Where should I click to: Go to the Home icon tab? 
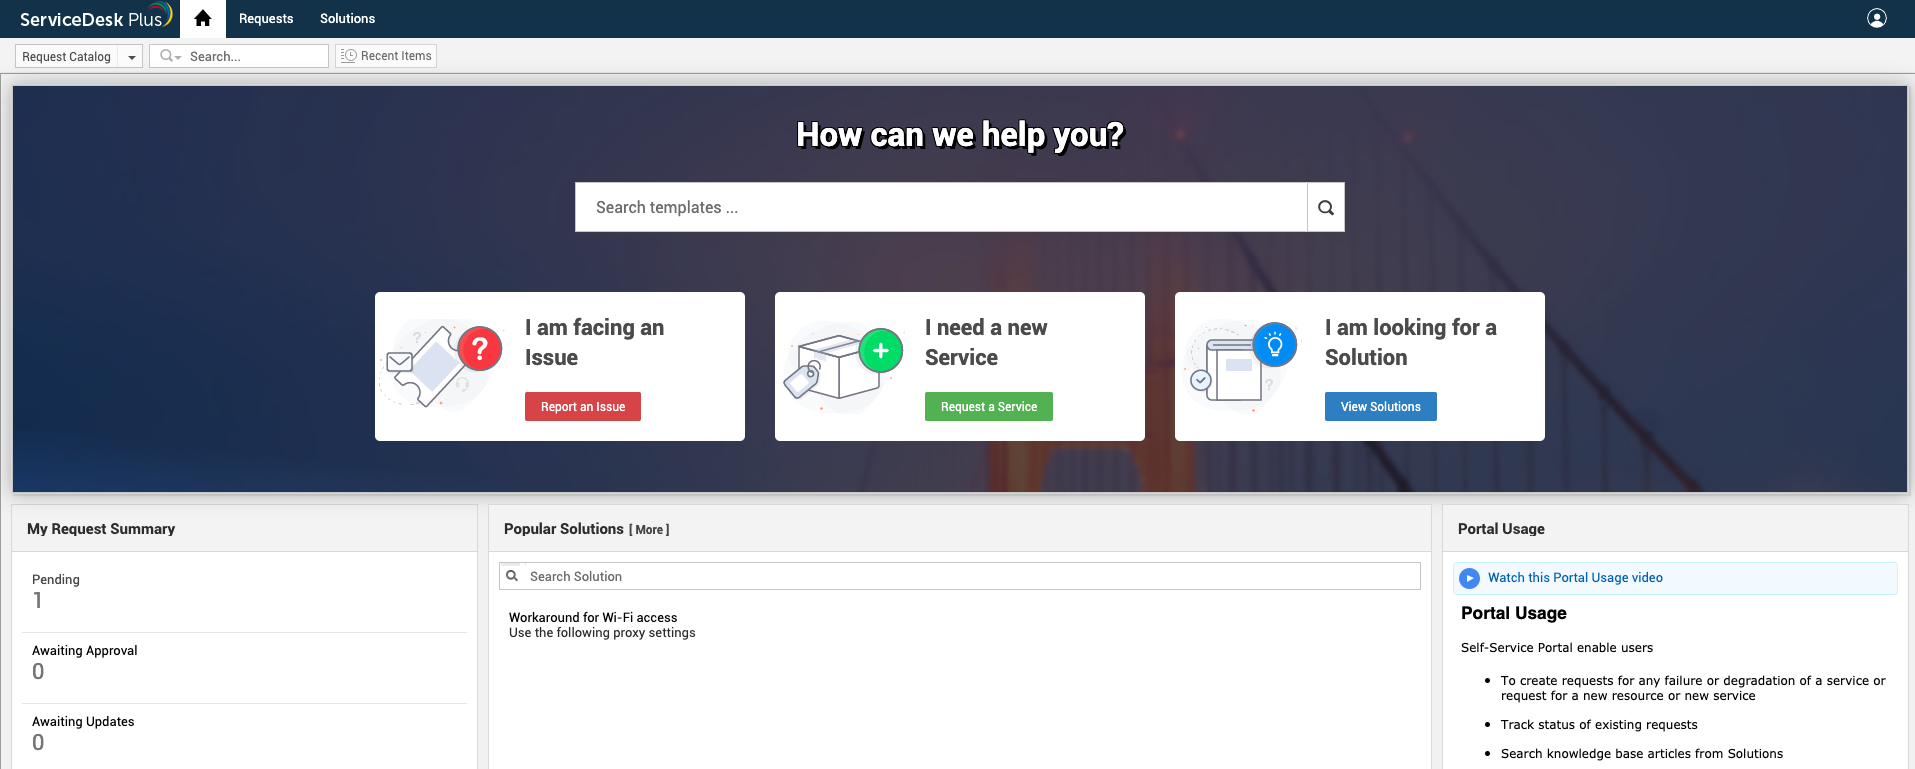point(203,19)
